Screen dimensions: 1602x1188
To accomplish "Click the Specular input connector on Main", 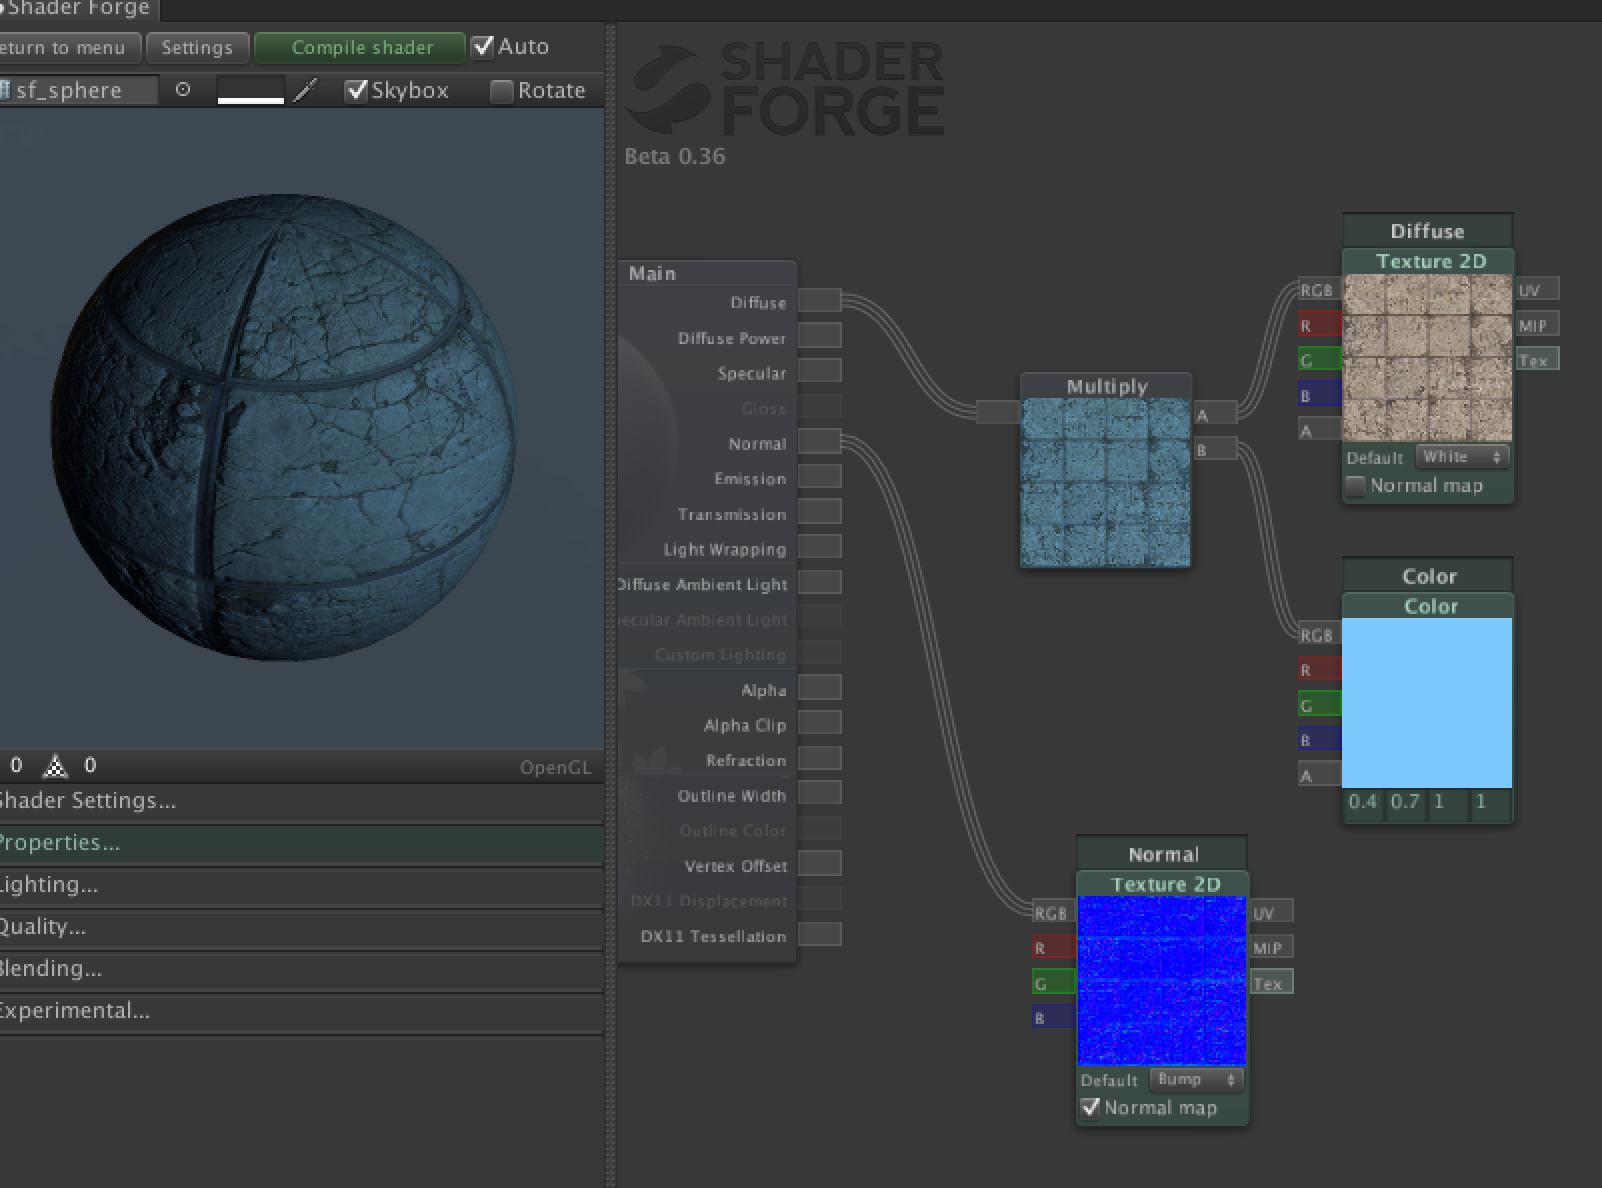I will point(820,371).
